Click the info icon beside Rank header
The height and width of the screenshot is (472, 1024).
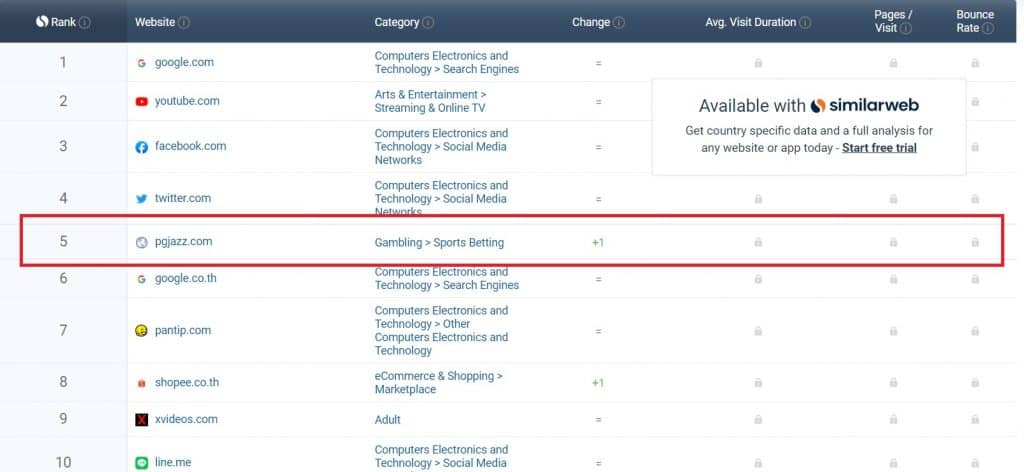[85, 22]
